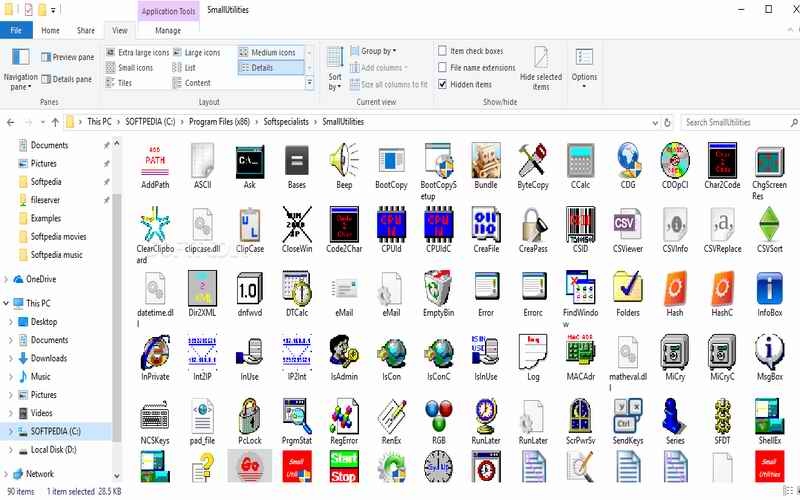This screenshot has height=500, width=800.
Task: Enable the Item check boxes option
Action: pyautogui.click(x=443, y=51)
